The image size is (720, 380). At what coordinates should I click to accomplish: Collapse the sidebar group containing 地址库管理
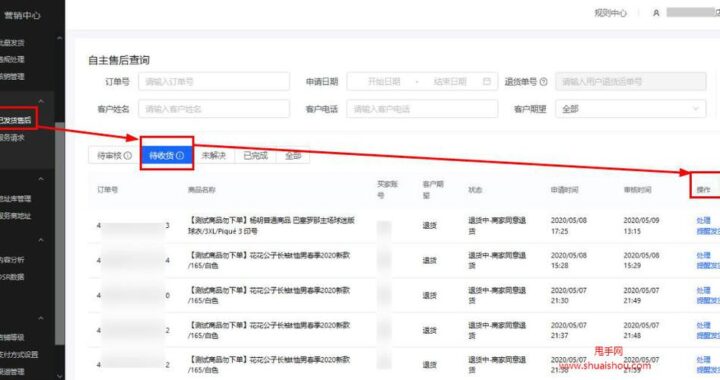(x=41, y=179)
